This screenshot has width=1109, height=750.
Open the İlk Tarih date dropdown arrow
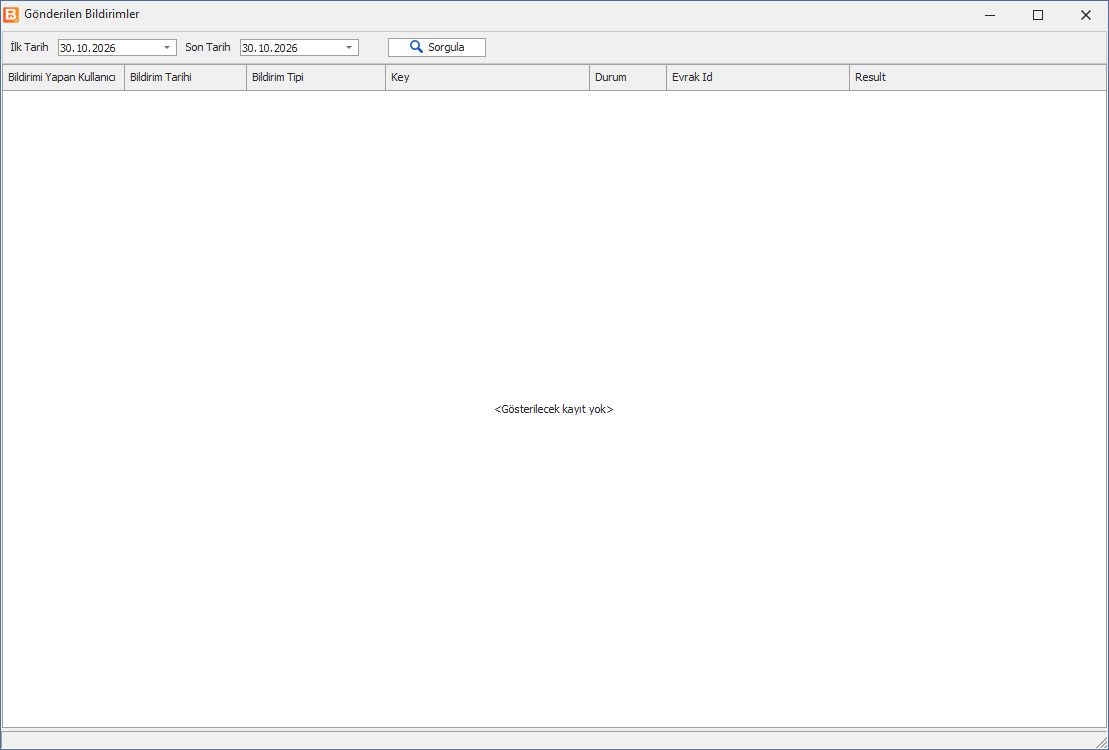(x=167, y=47)
